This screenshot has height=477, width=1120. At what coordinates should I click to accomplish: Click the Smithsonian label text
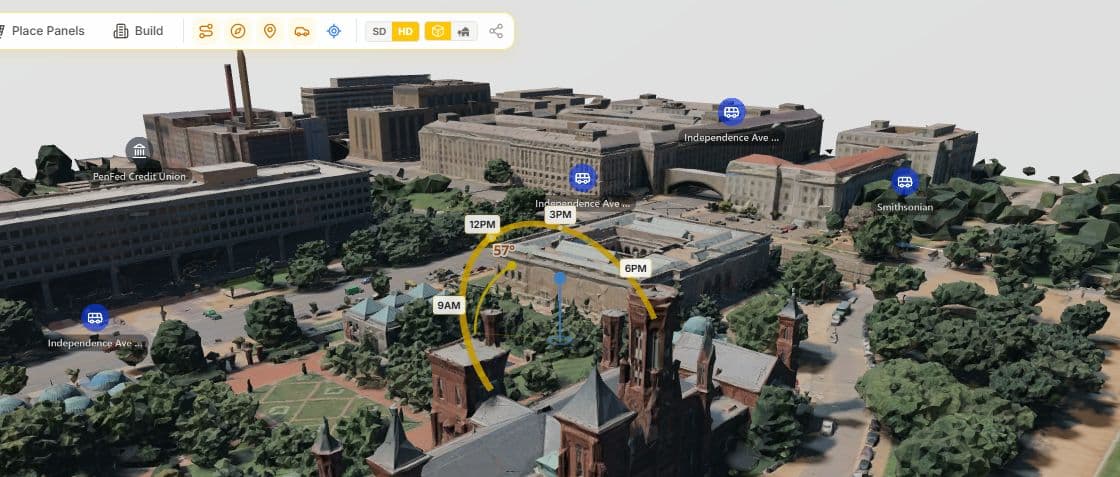coord(905,207)
